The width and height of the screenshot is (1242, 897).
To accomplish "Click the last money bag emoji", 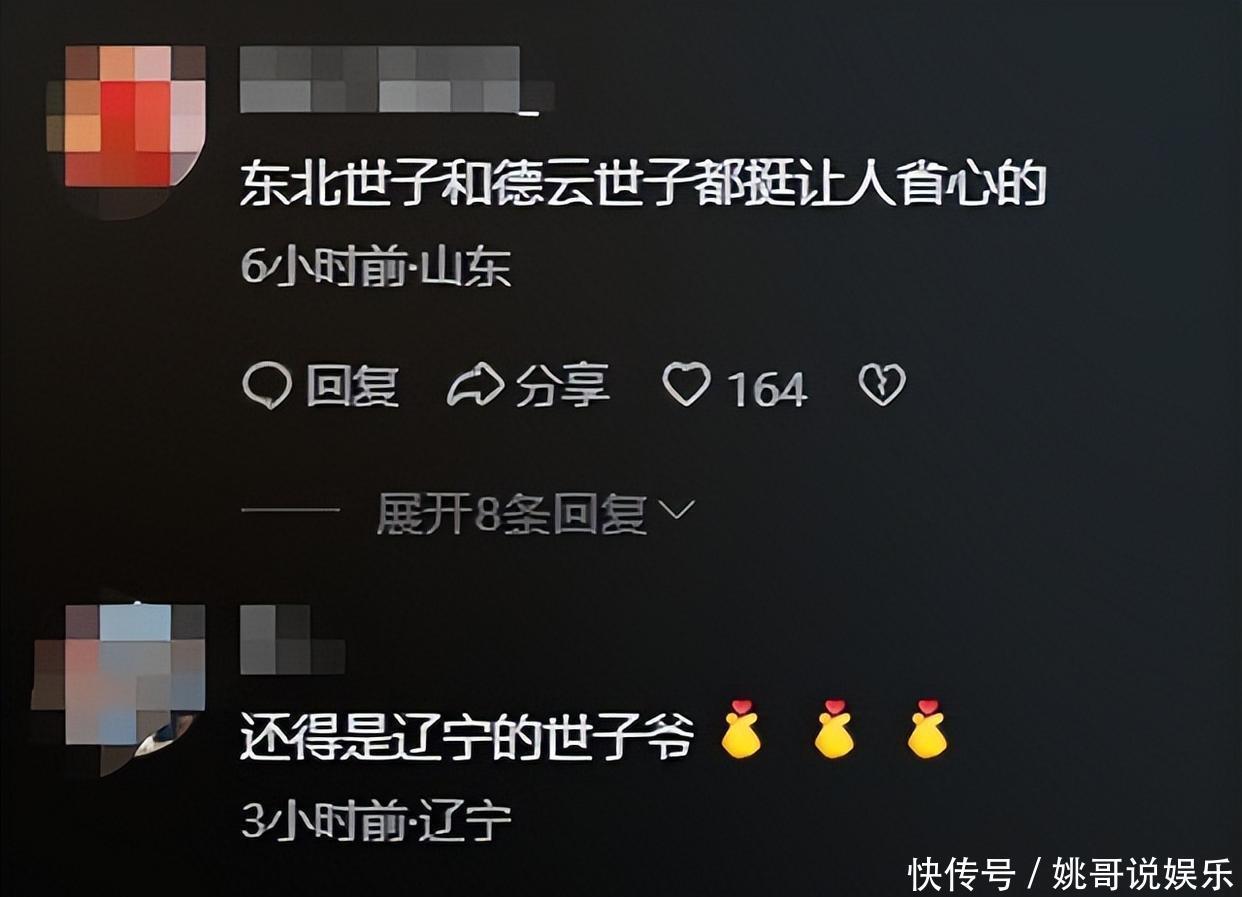I will pos(927,729).
